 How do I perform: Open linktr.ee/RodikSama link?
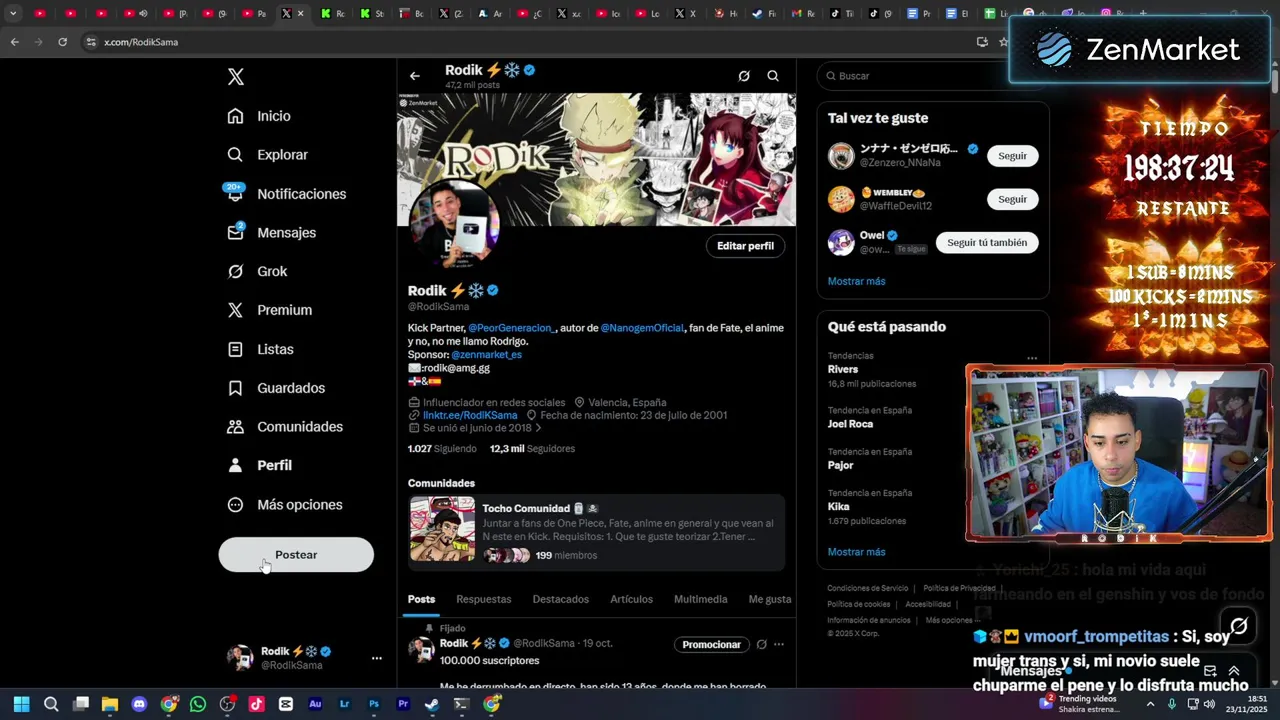pyautogui.click(x=470, y=415)
